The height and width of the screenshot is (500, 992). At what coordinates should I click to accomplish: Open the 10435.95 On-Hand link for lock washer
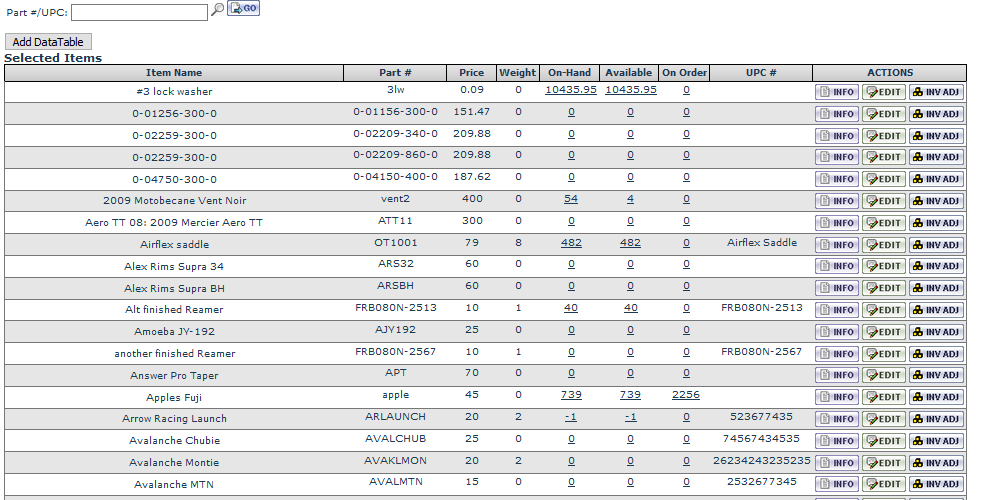point(570,89)
